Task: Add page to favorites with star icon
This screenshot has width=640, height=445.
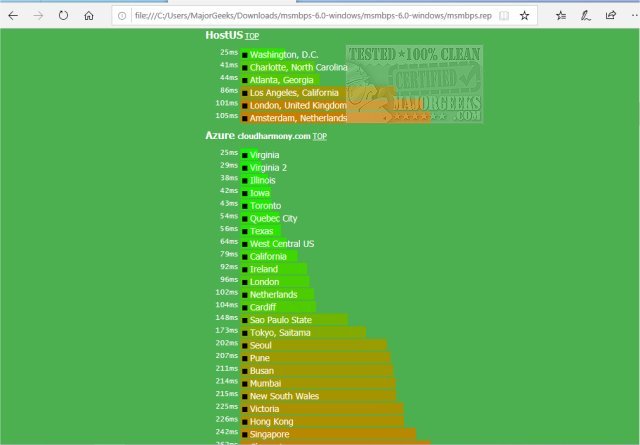Action: tap(524, 16)
